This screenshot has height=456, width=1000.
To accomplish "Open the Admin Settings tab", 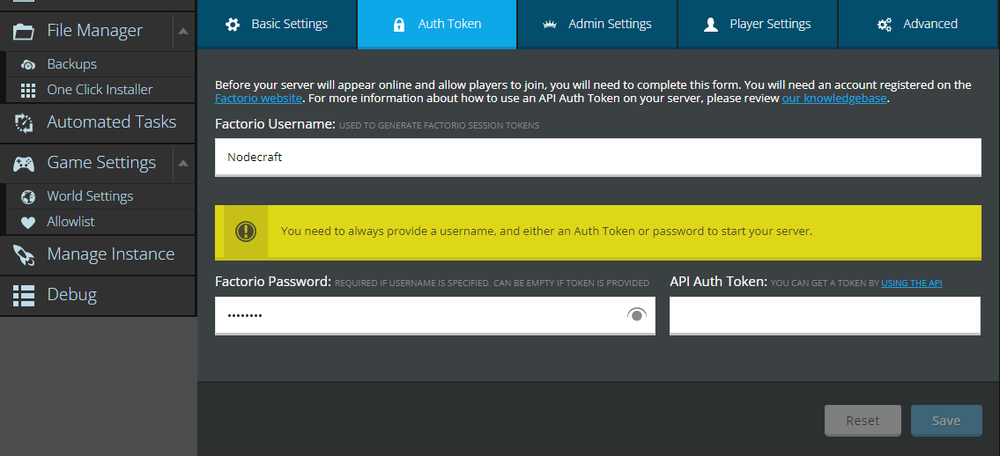I will click(596, 24).
